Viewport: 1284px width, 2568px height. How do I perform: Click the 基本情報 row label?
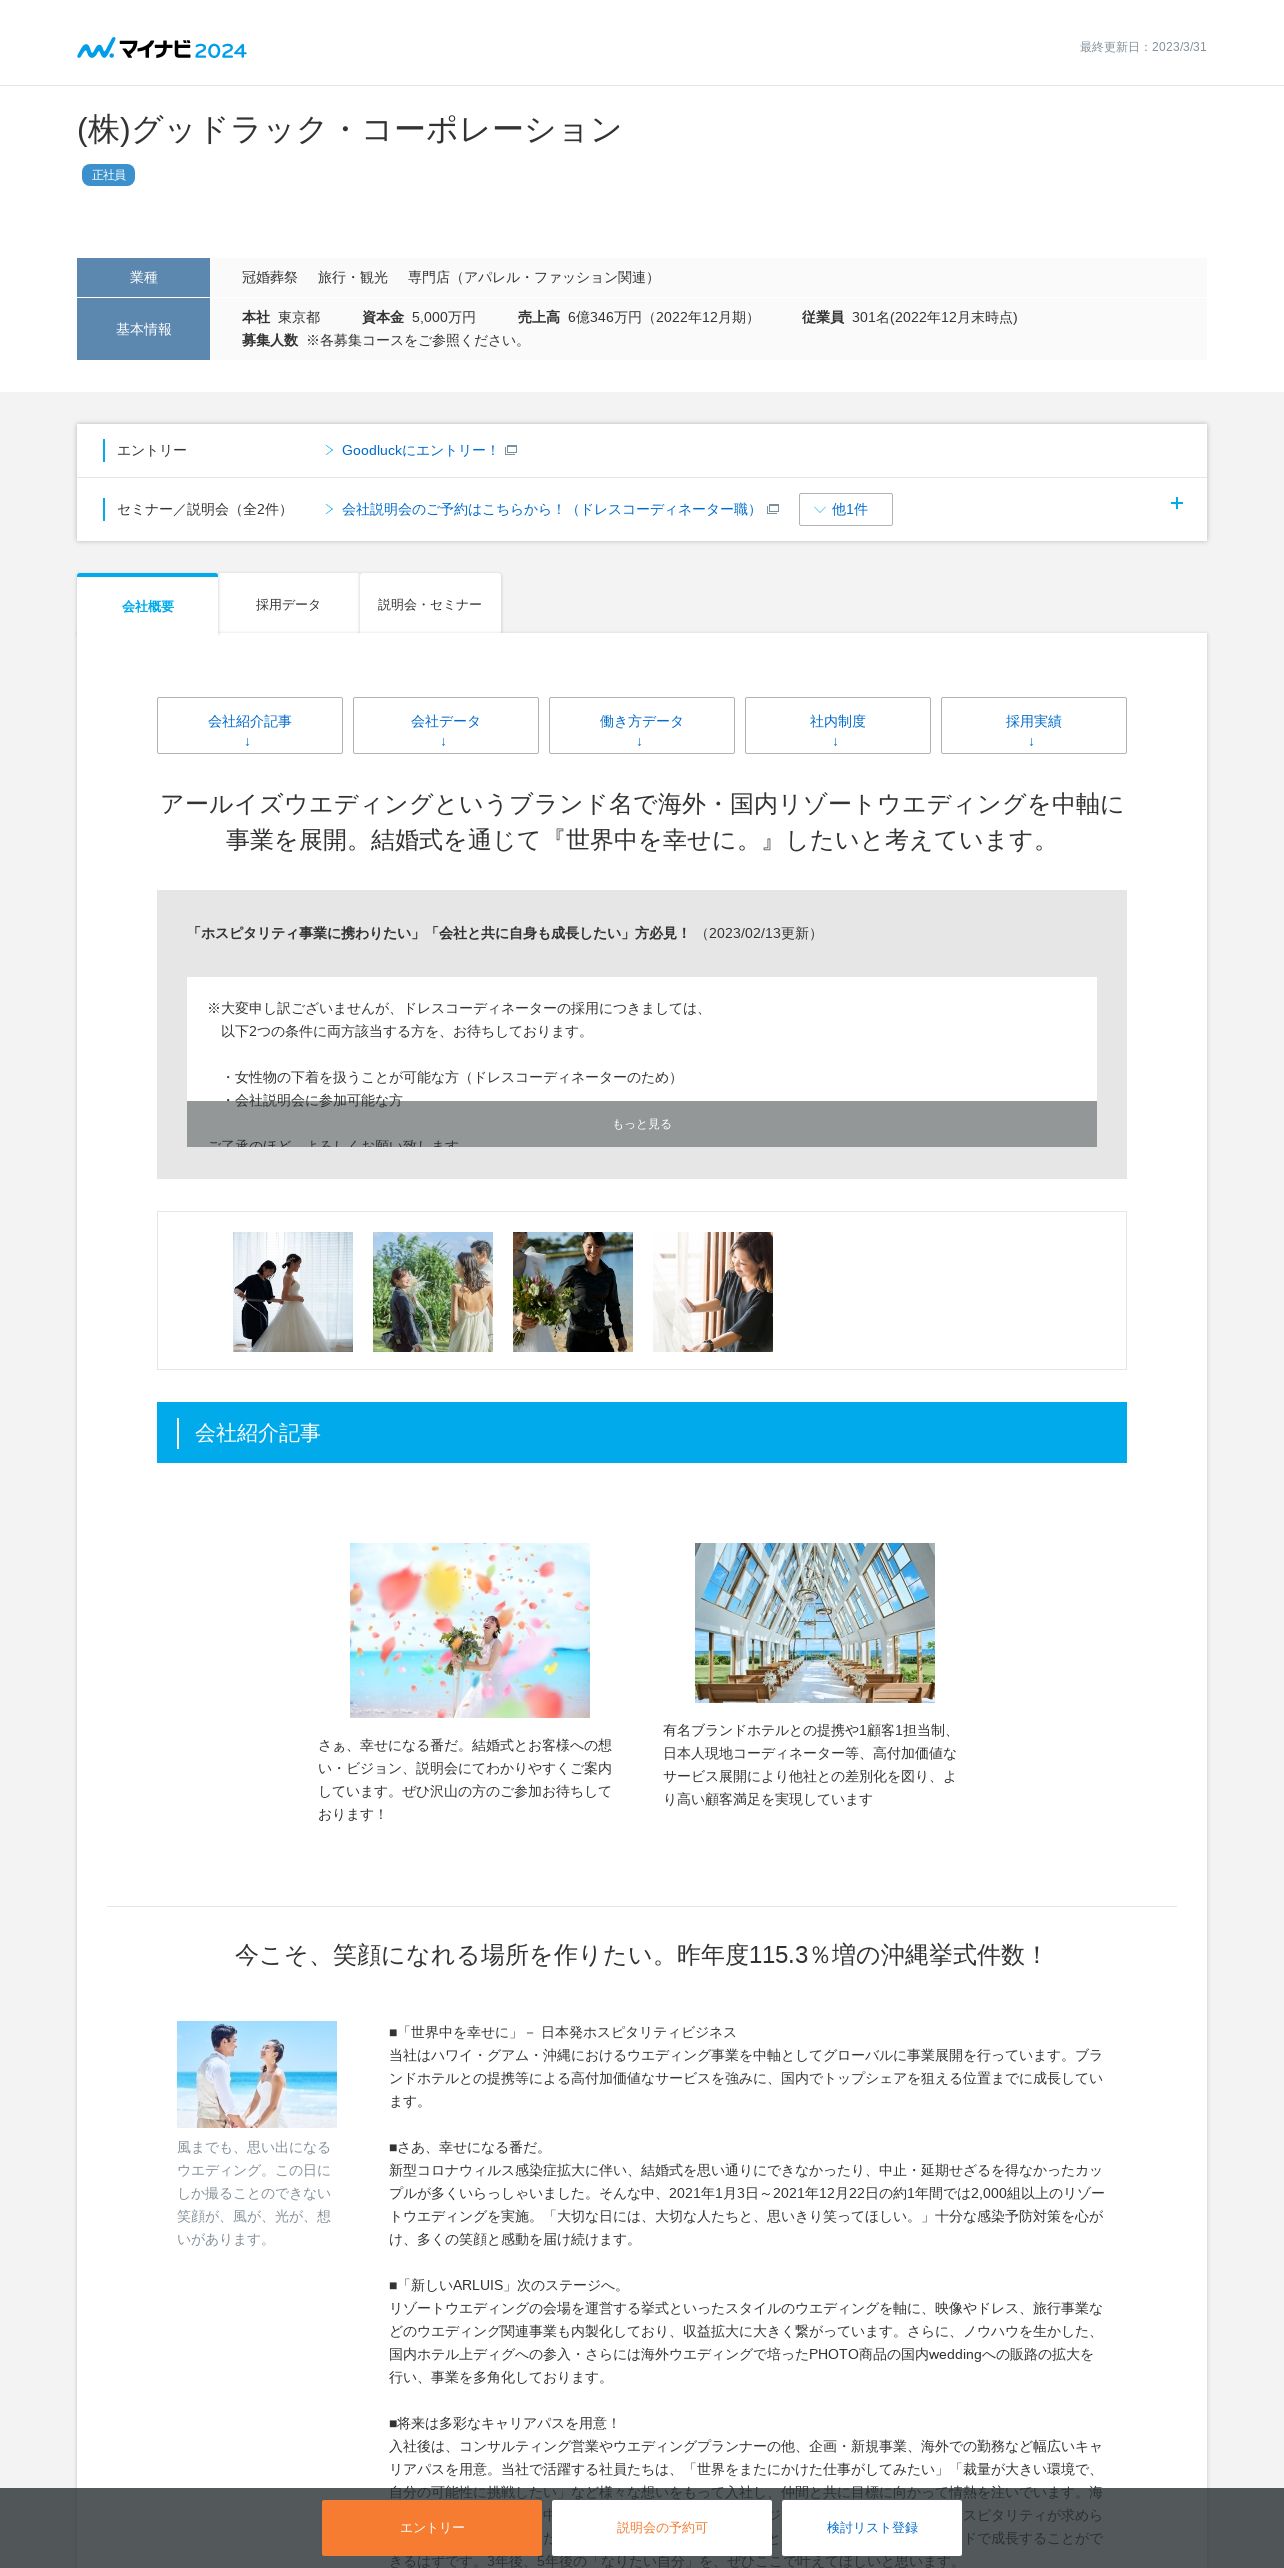point(143,329)
